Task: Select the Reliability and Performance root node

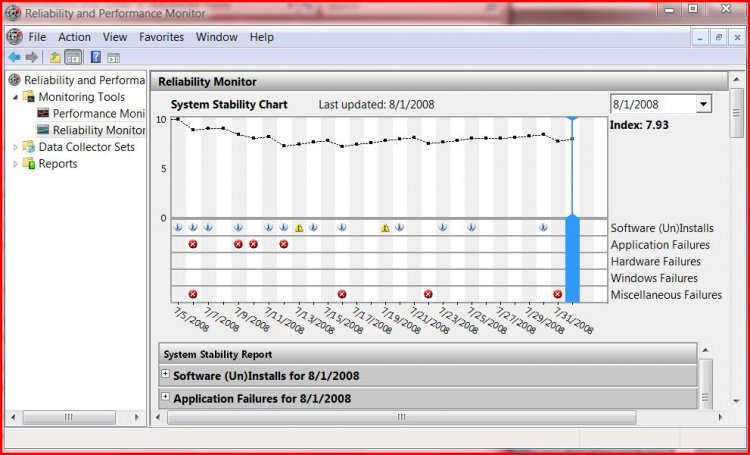Action: [84, 80]
